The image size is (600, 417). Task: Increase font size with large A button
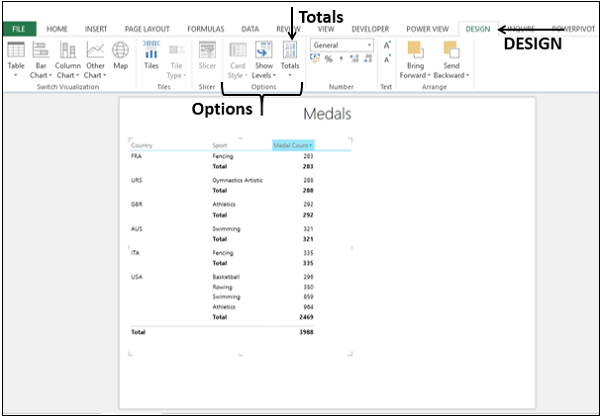pos(386,45)
